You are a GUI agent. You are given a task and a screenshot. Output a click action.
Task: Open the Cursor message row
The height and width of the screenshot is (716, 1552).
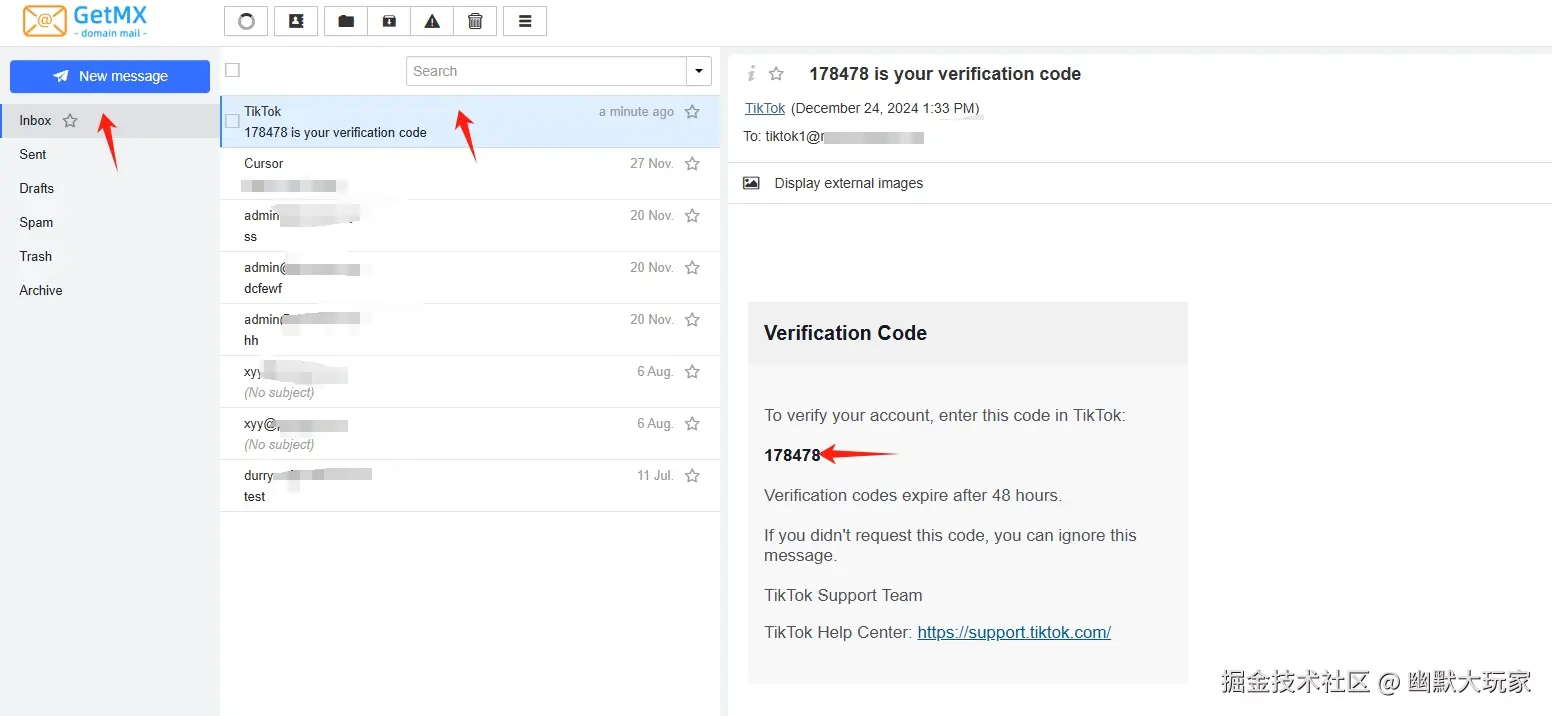470,174
